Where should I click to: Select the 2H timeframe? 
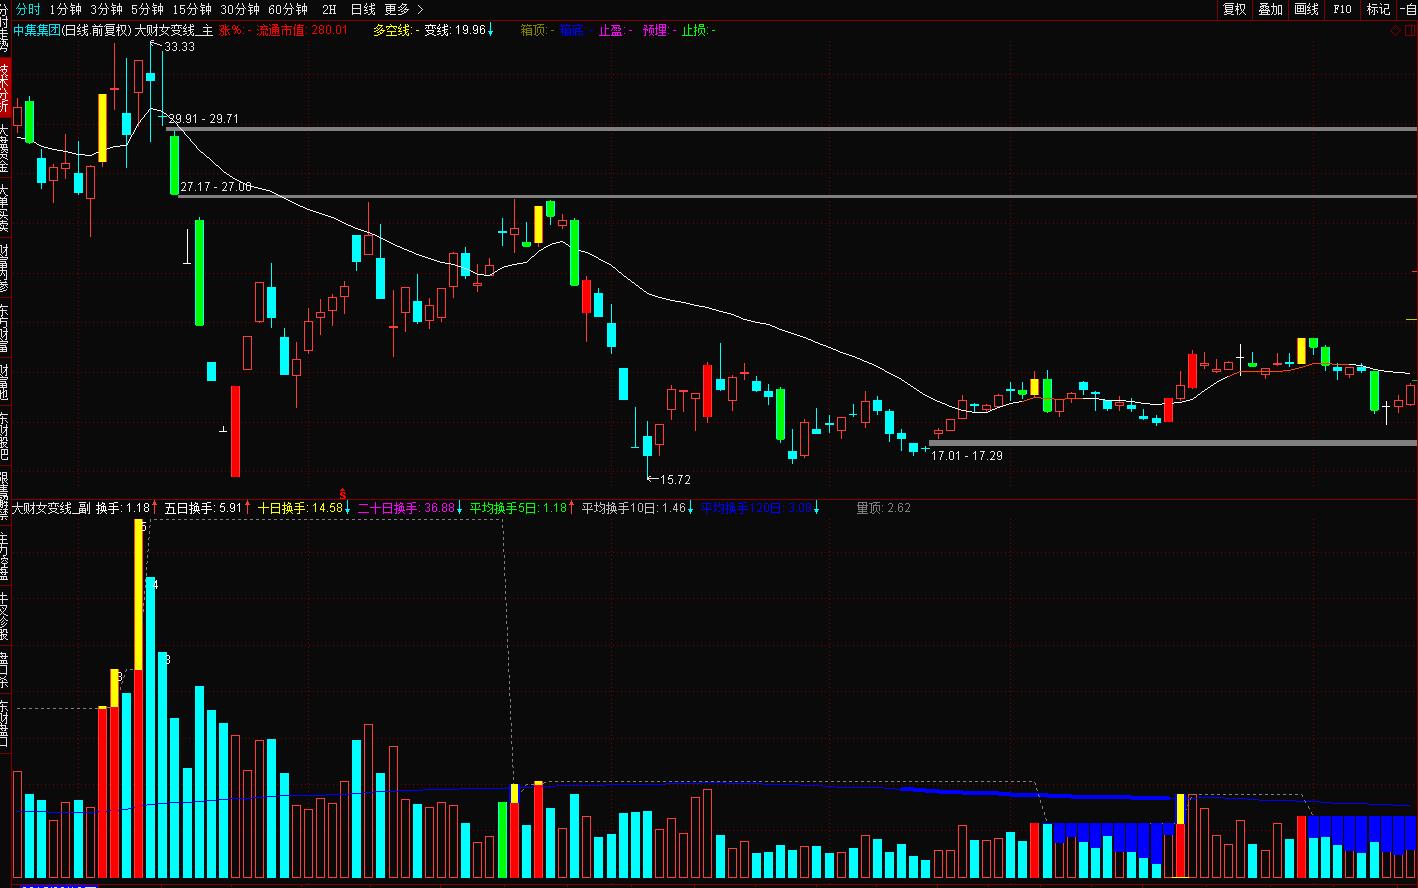tap(329, 9)
